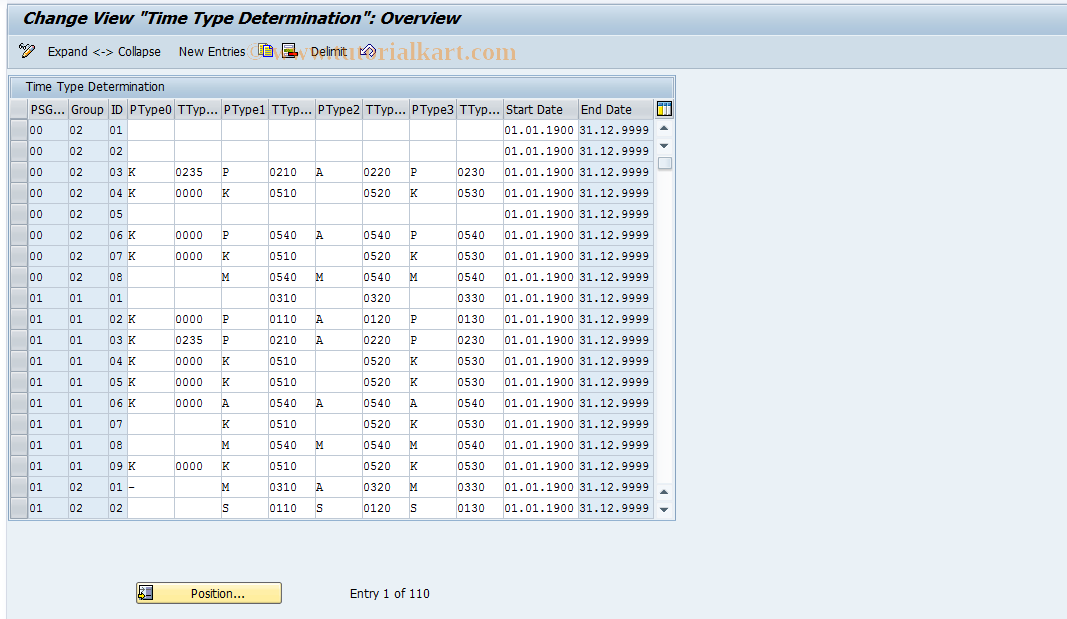Viewport: 1067px width, 619px height.
Task: Click 0120 cell in the last row
Action: (385, 509)
